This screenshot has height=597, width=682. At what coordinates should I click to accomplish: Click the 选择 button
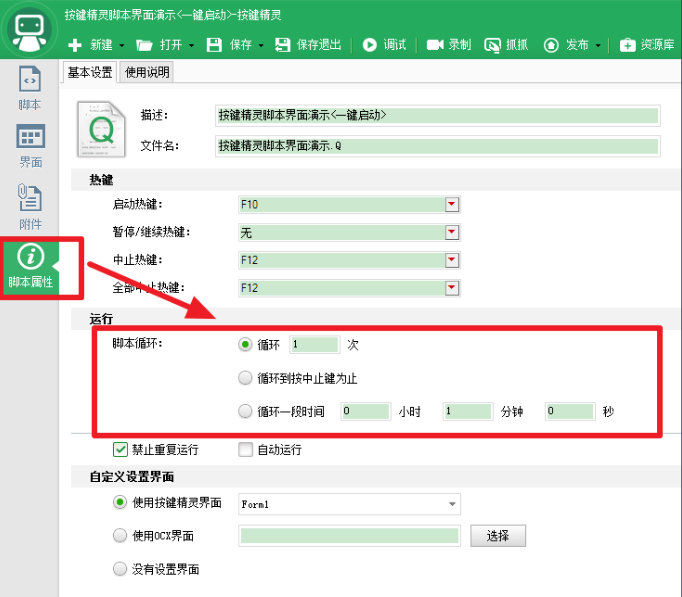498,536
